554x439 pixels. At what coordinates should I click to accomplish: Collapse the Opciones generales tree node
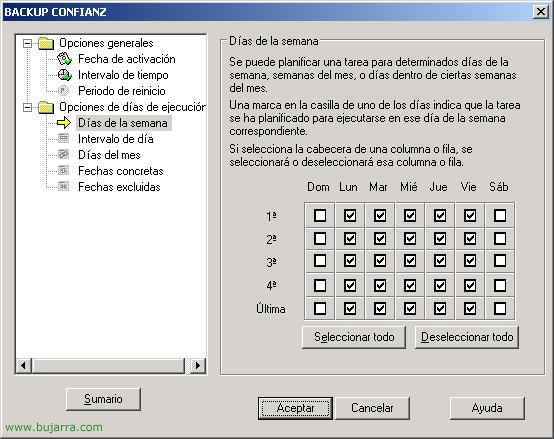coord(27,43)
